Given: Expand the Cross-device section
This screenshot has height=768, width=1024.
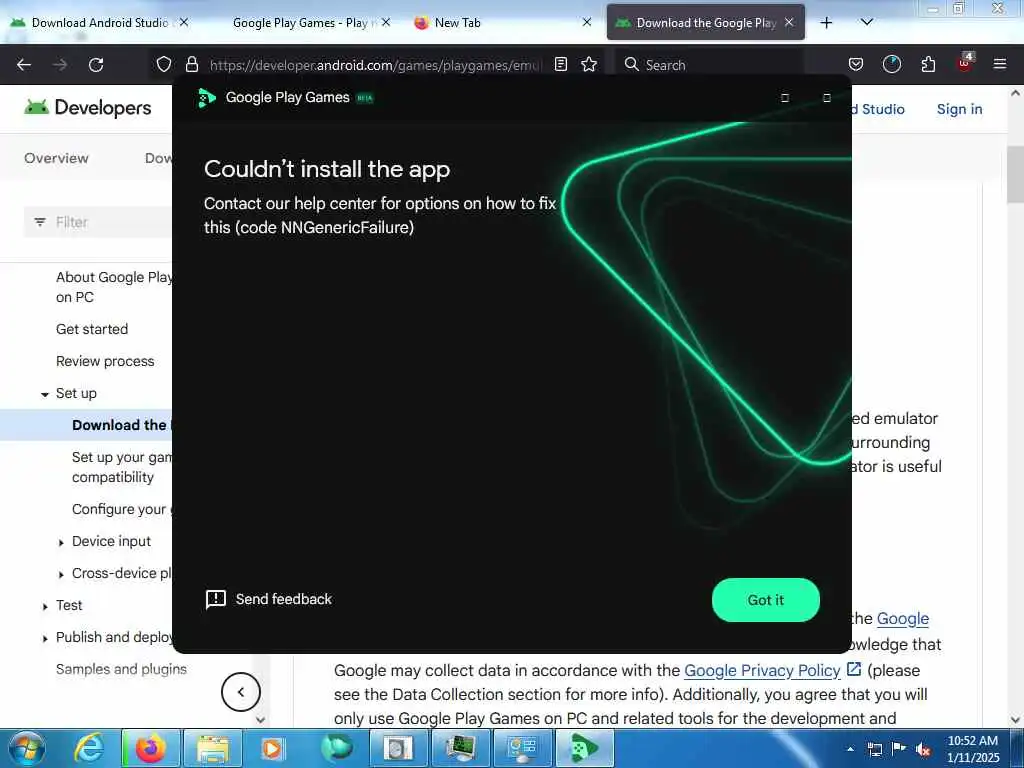Looking at the screenshot, I should coord(61,574).
